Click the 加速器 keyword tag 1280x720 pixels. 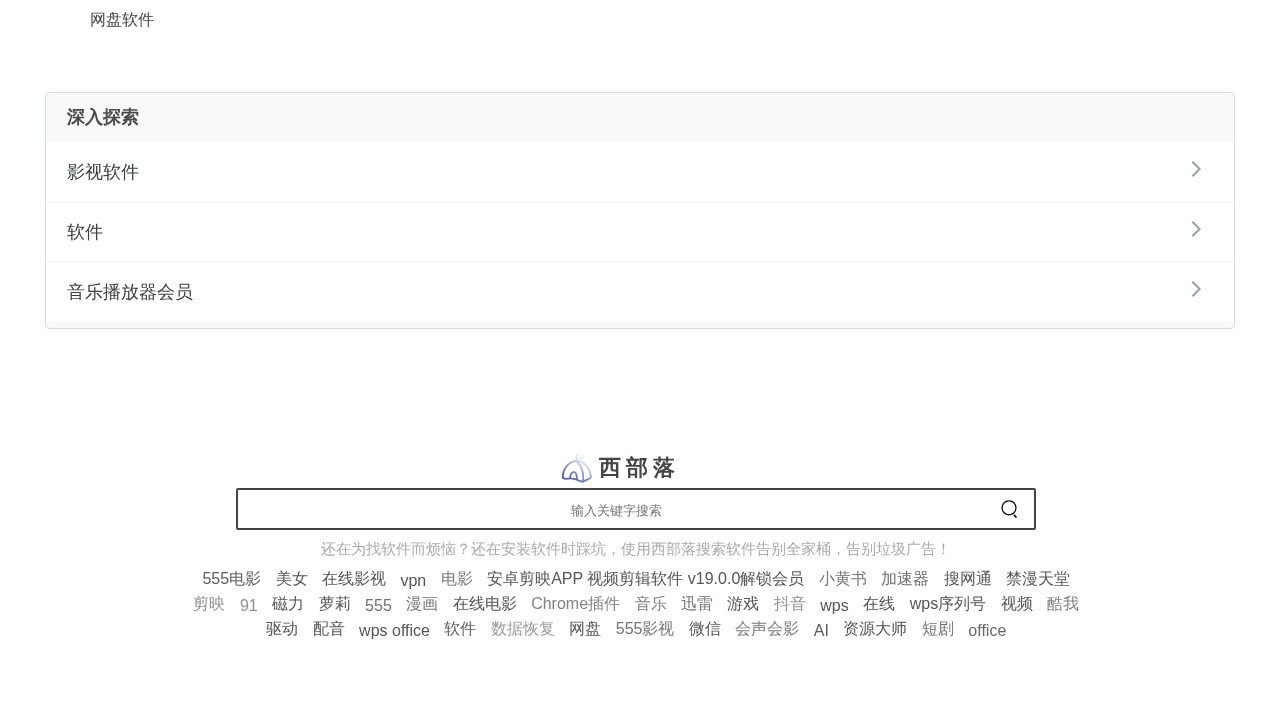[x=905, y=579]
